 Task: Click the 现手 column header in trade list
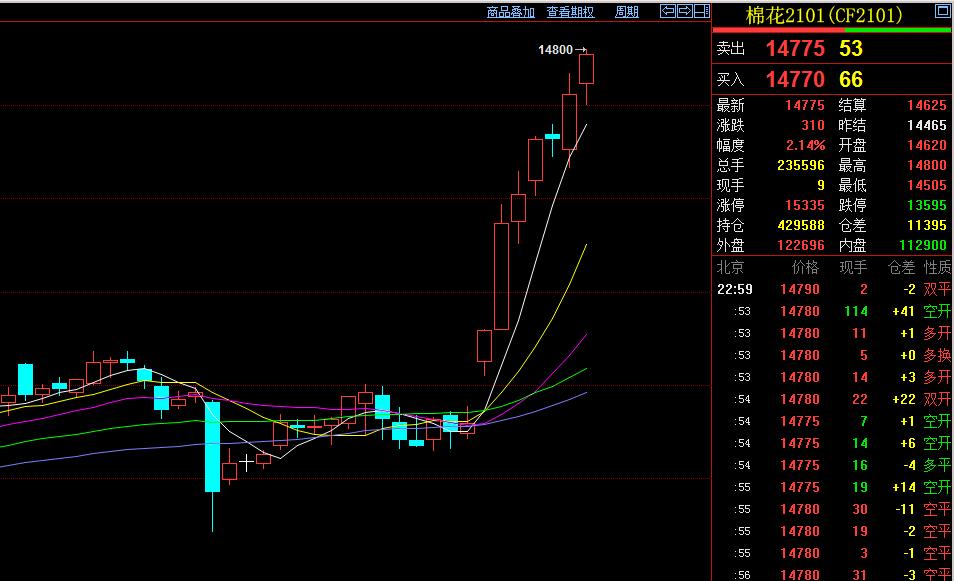click(853, 268)
